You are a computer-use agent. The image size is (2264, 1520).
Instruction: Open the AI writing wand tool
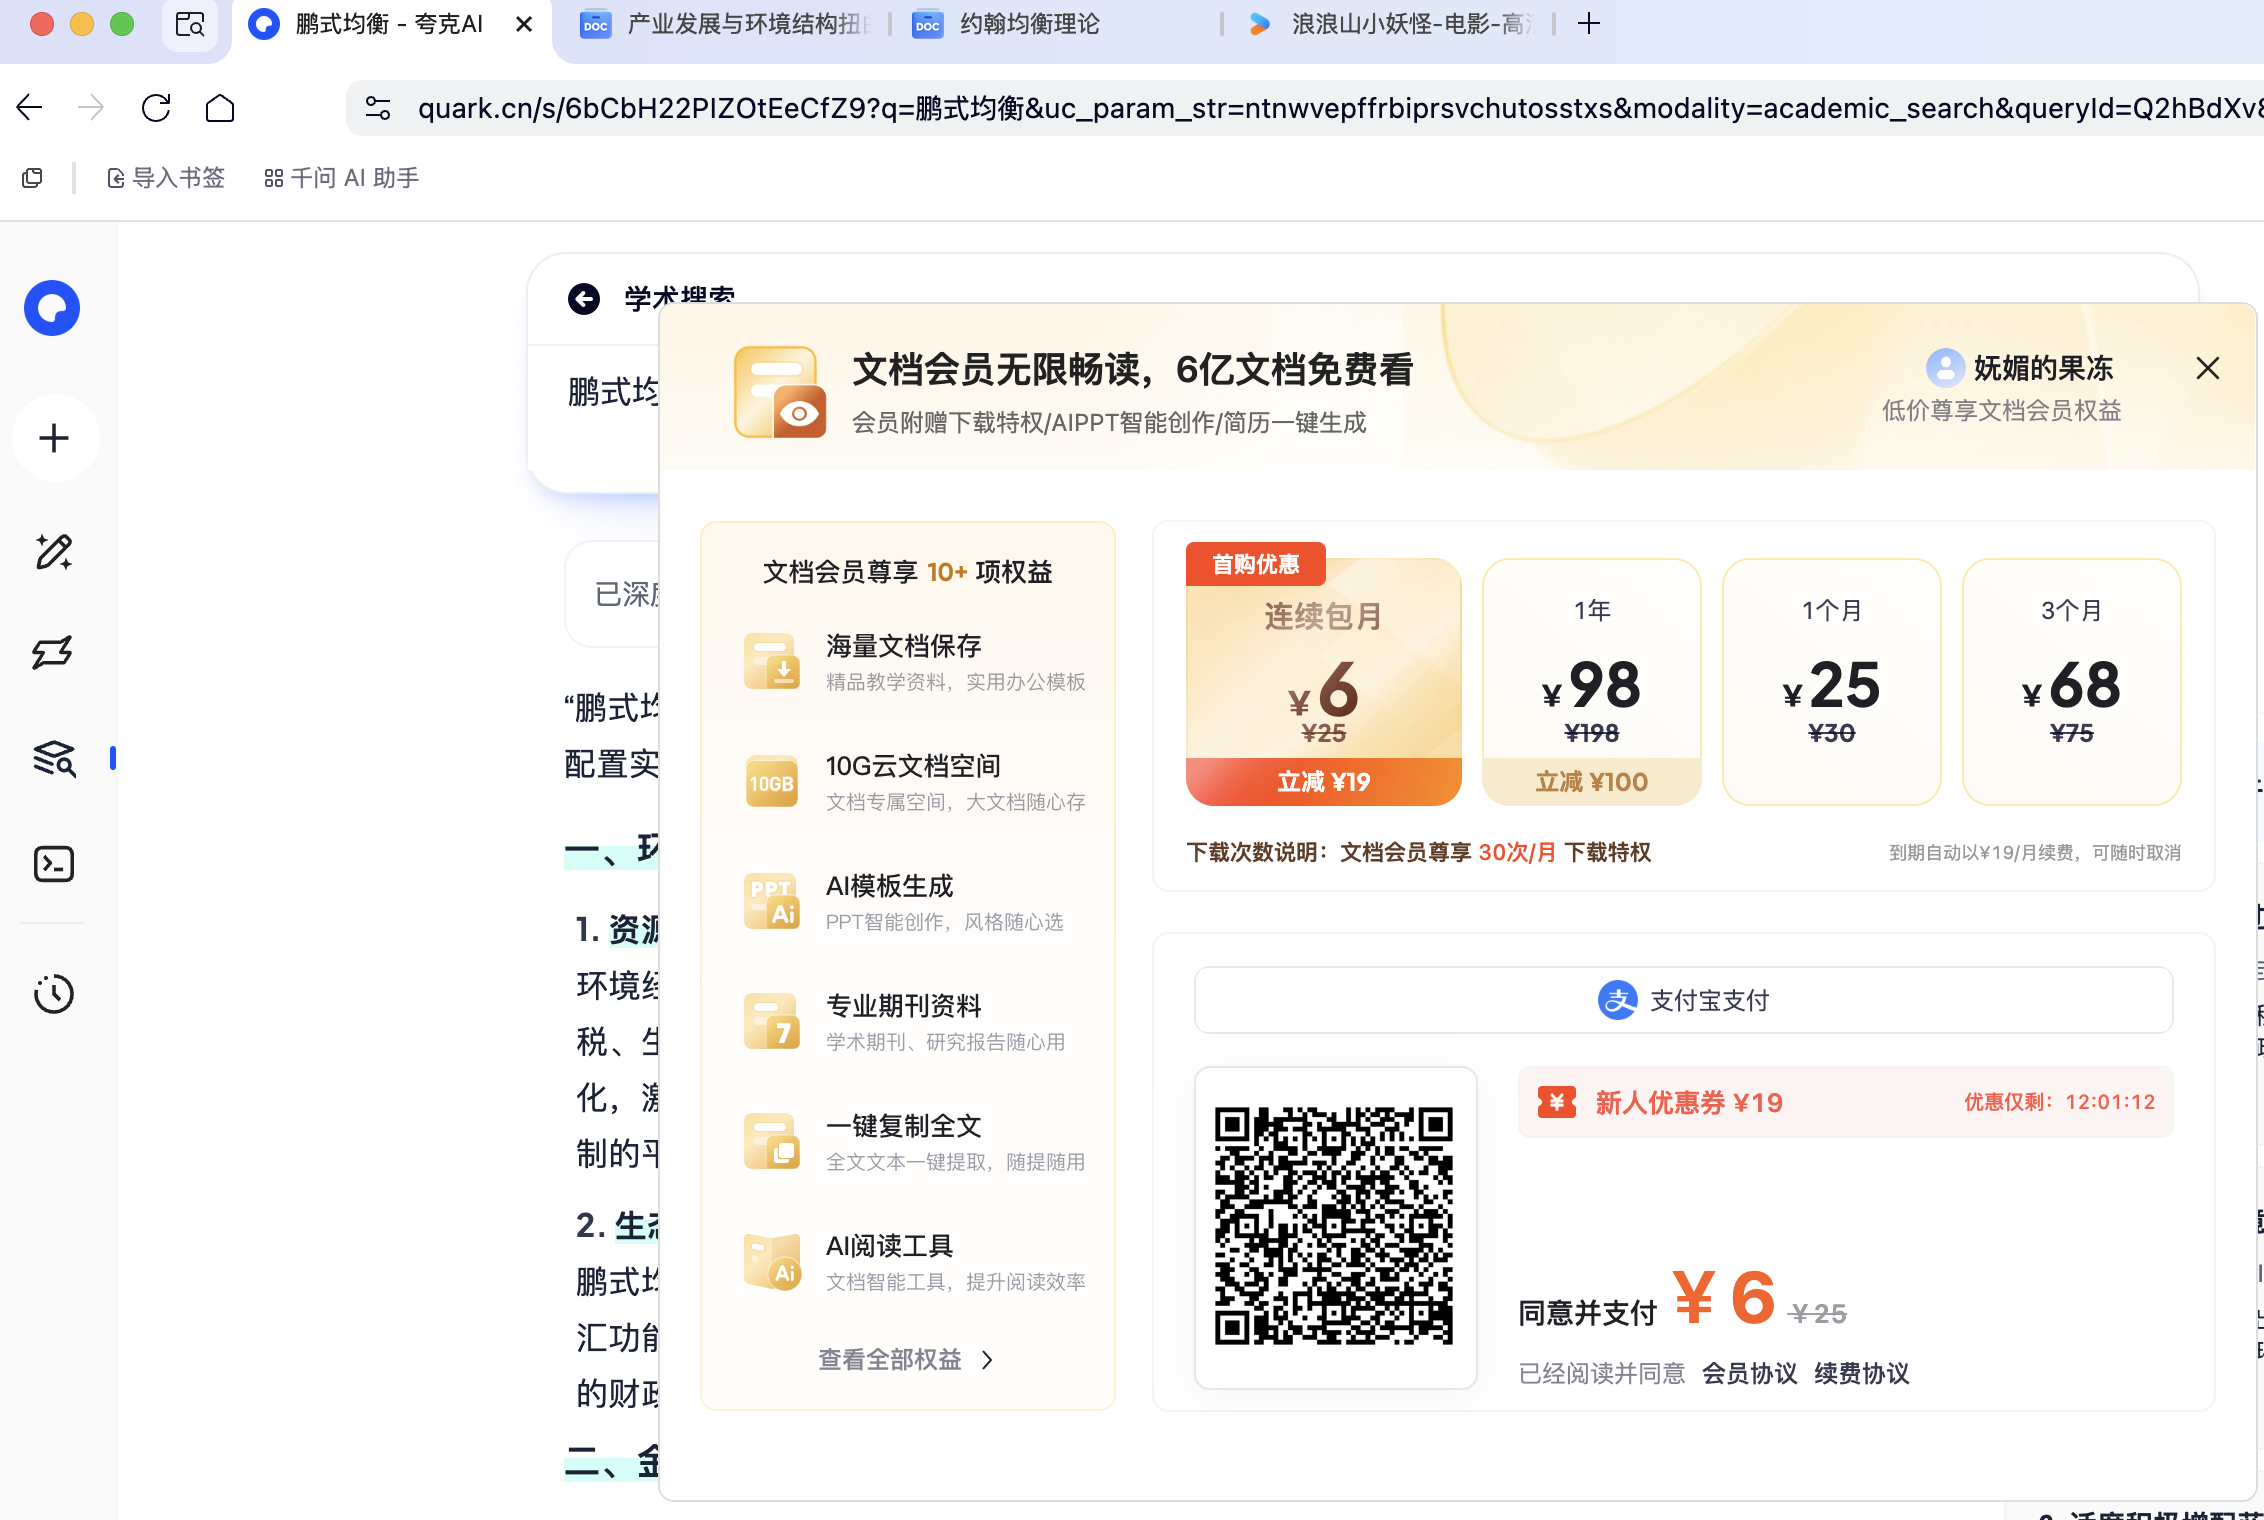[x=54, y=552]
